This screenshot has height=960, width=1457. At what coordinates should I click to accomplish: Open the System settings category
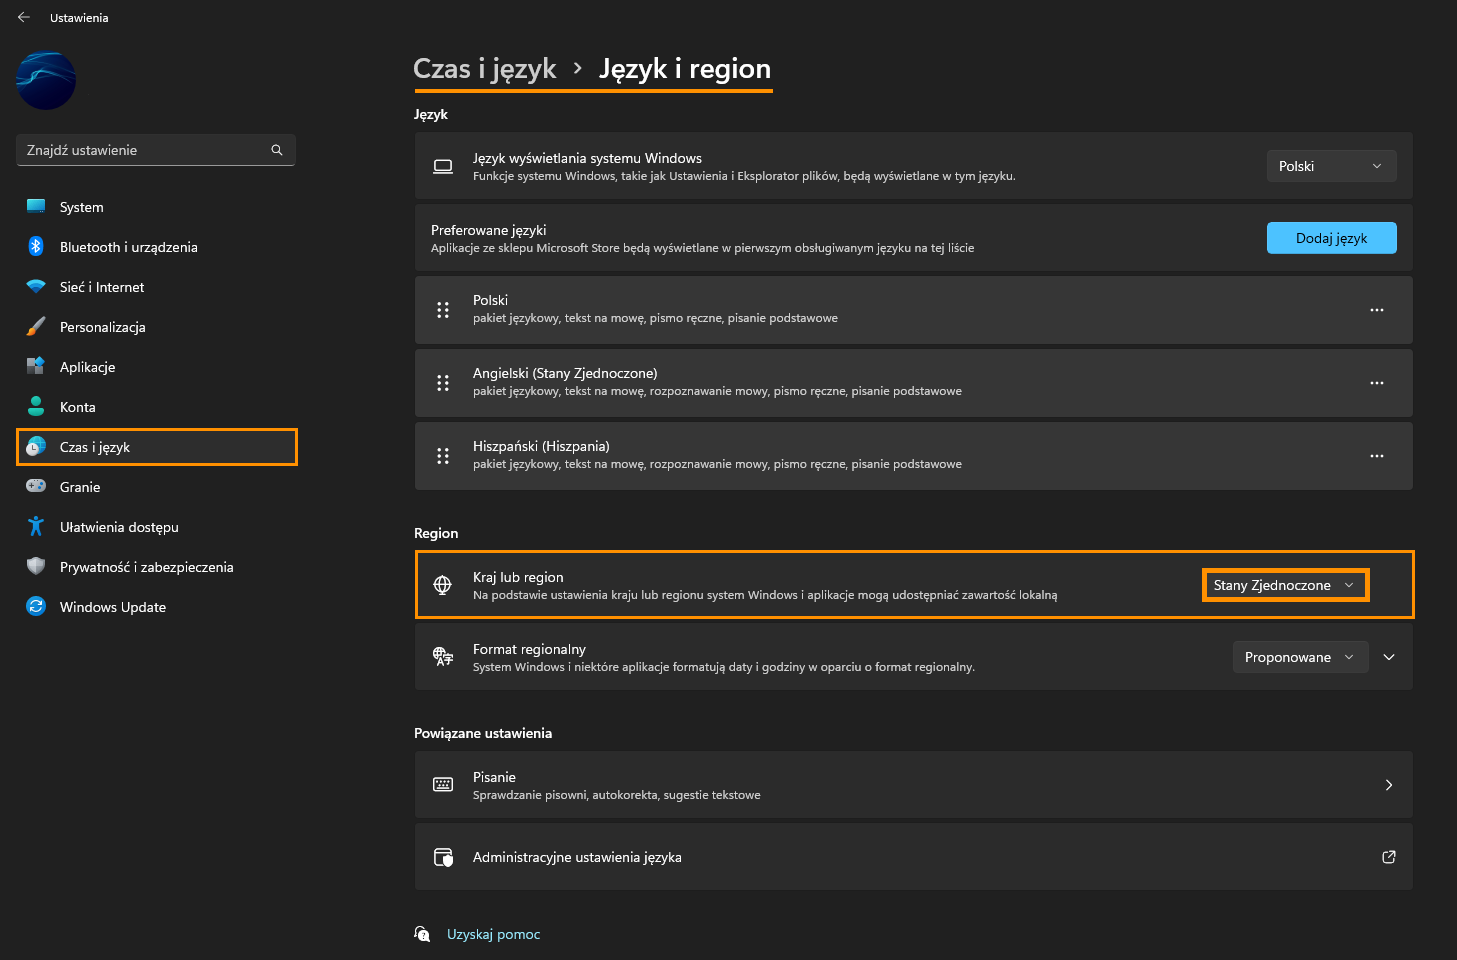pos(156,207)
